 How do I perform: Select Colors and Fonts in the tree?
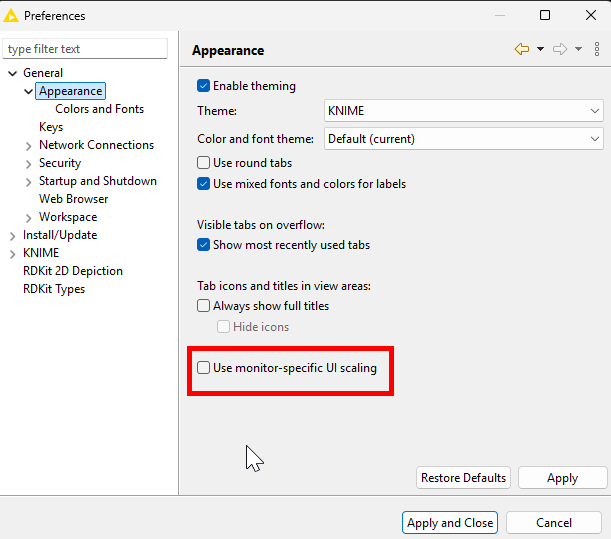click(99, 109)
